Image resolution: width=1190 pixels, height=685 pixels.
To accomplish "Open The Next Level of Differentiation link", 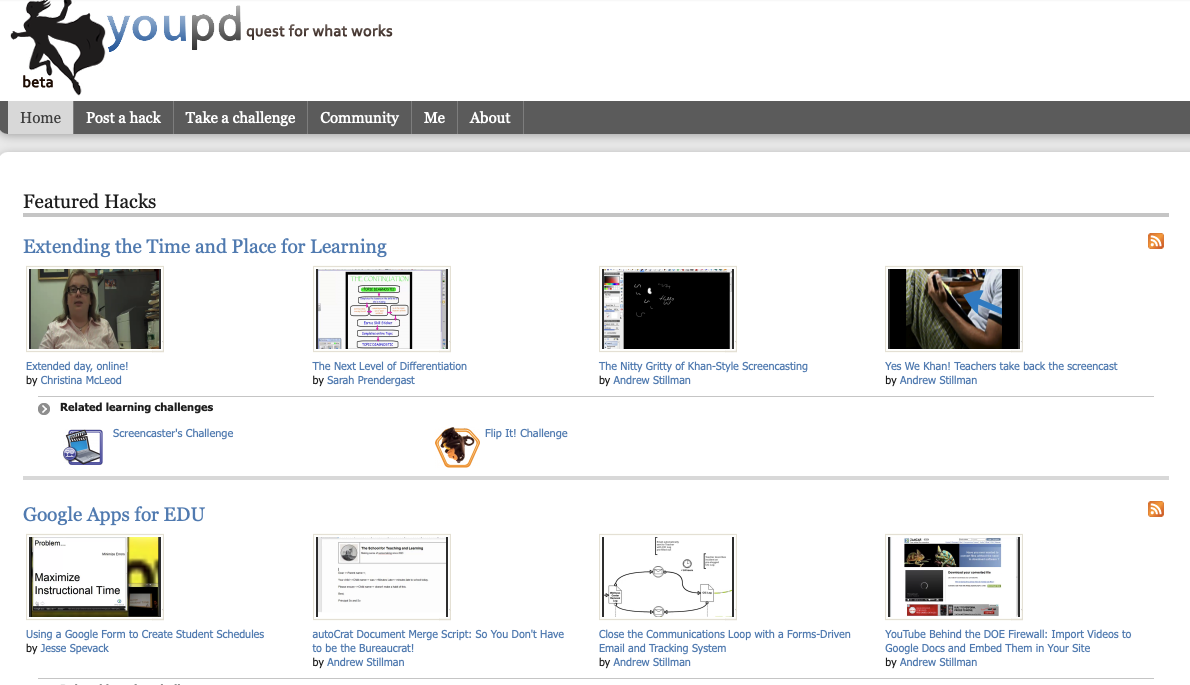I will pos(389,366).
